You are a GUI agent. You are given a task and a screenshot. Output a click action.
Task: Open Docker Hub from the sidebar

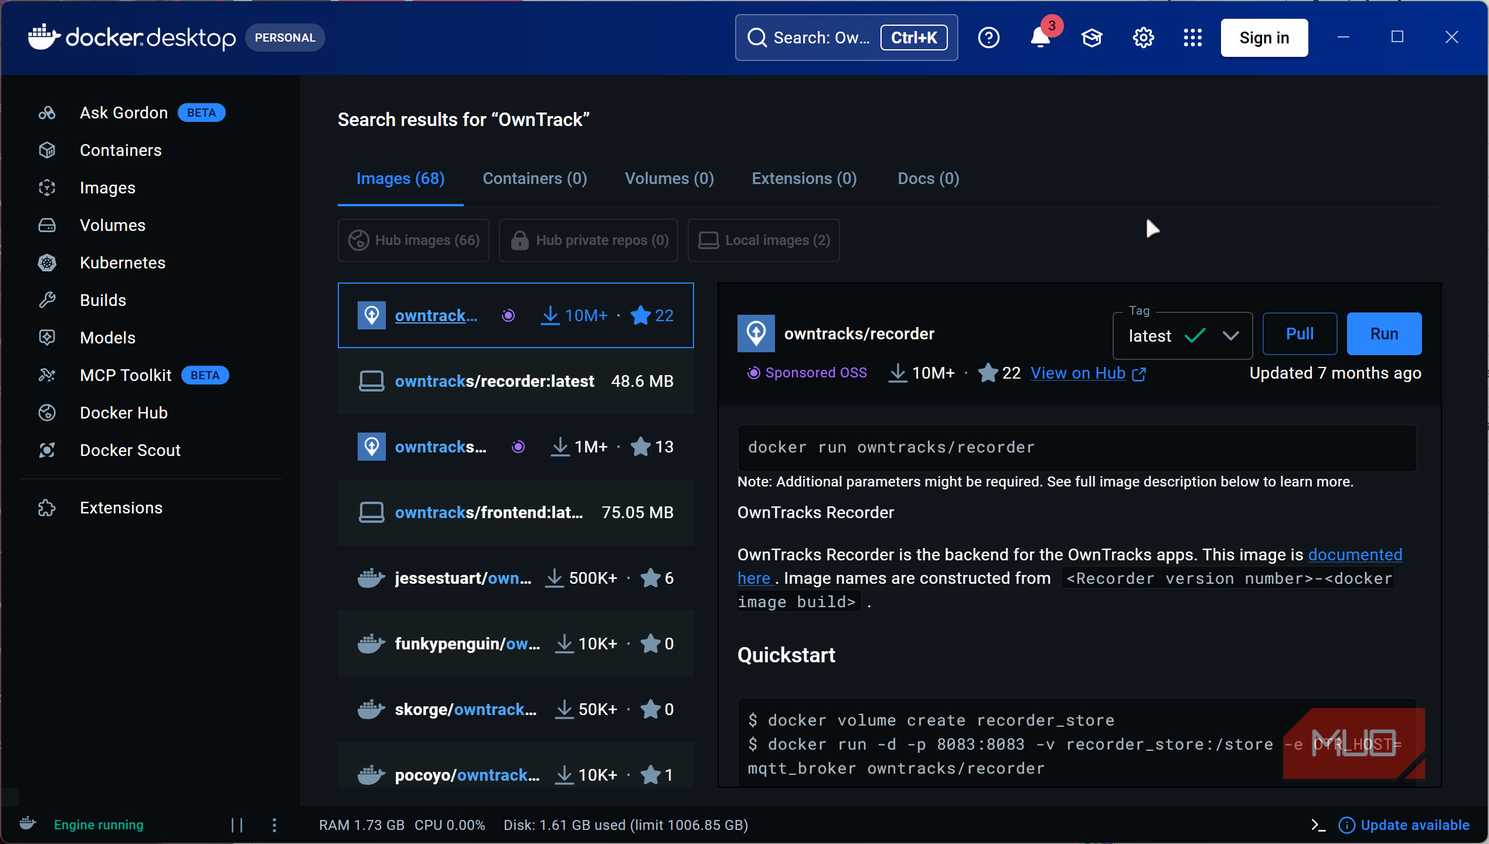tap(123, 413)
